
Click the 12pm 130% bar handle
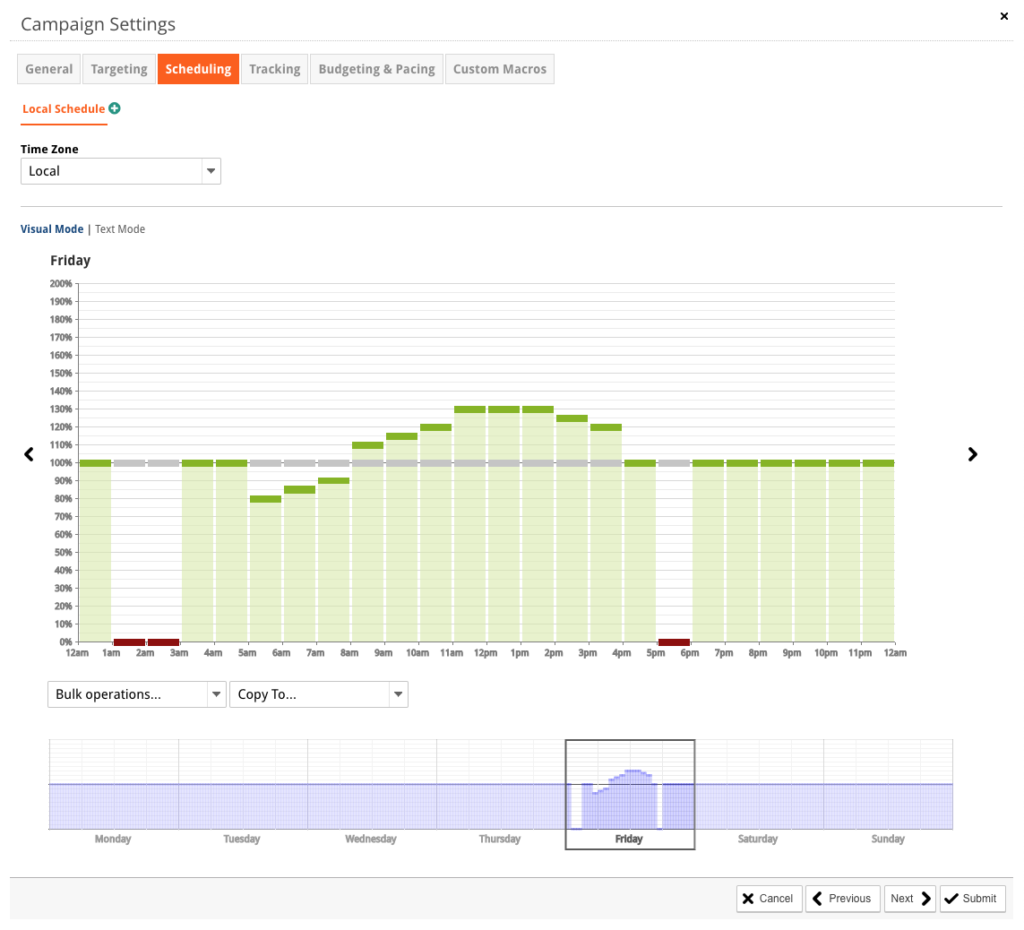504,409
